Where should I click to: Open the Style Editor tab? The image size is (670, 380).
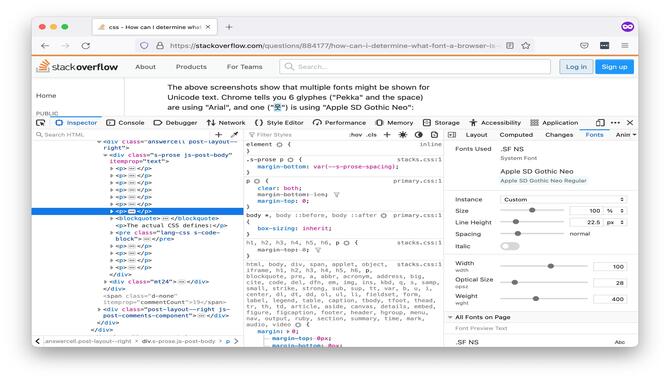point(279,123)
